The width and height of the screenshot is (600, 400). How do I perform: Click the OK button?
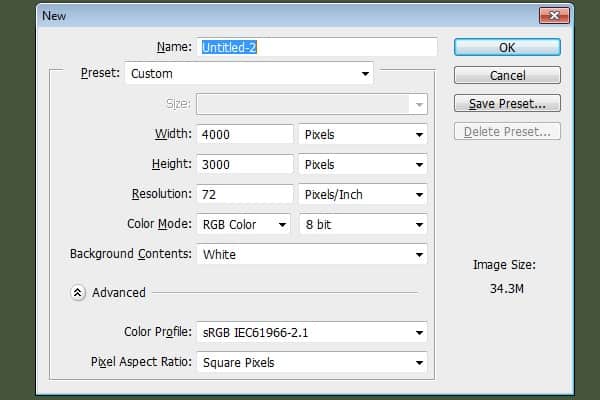(x=507, y=47)
